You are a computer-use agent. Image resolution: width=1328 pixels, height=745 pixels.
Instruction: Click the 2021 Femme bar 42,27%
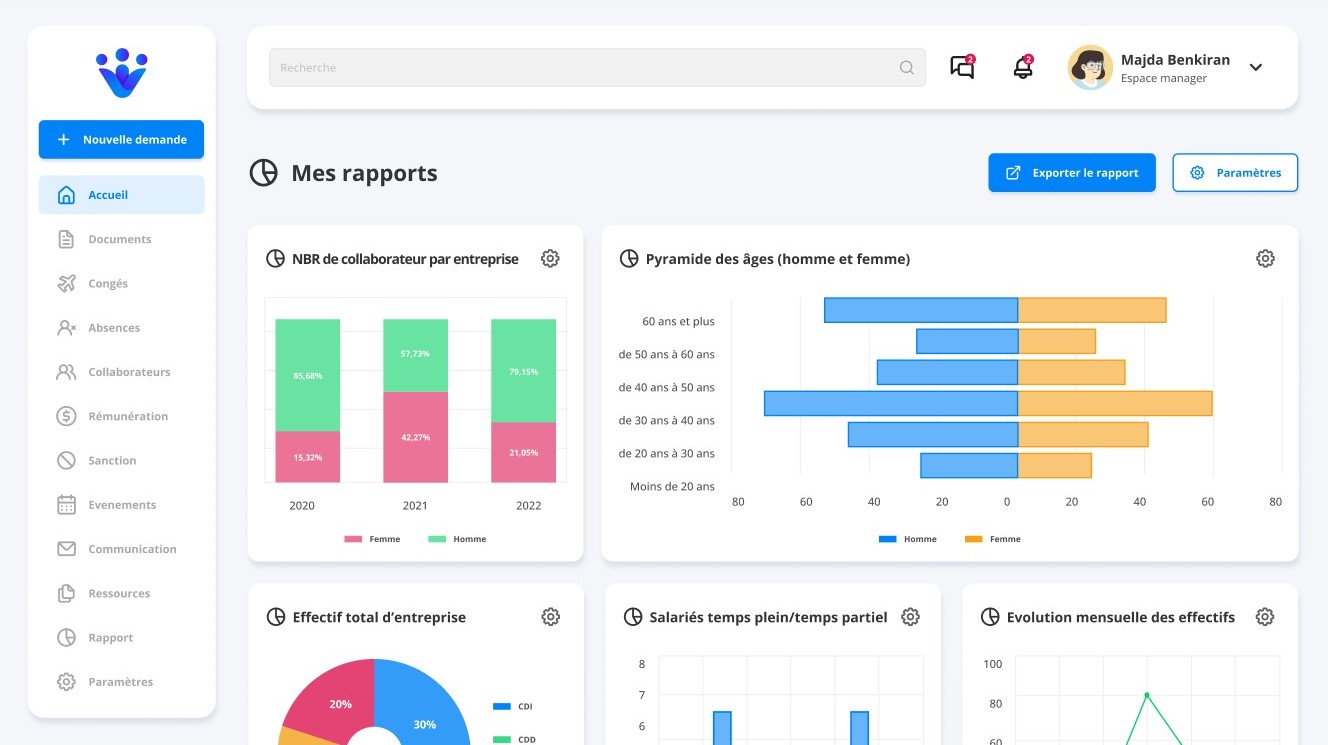coord(415,437)
